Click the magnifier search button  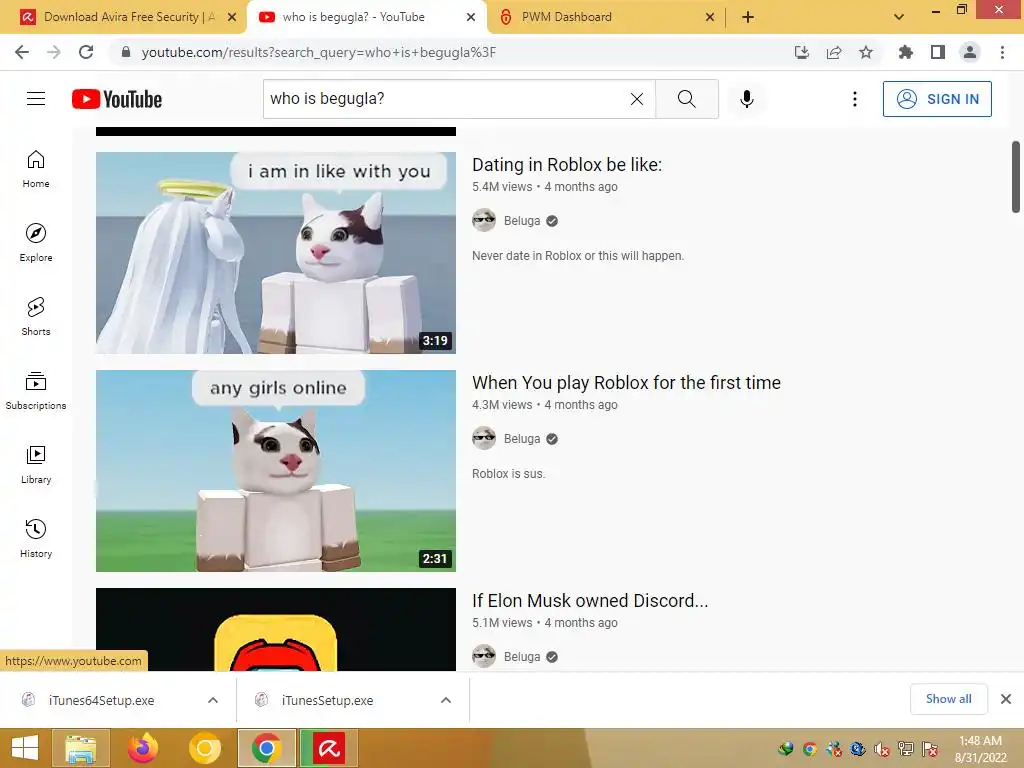click(686, 99)
